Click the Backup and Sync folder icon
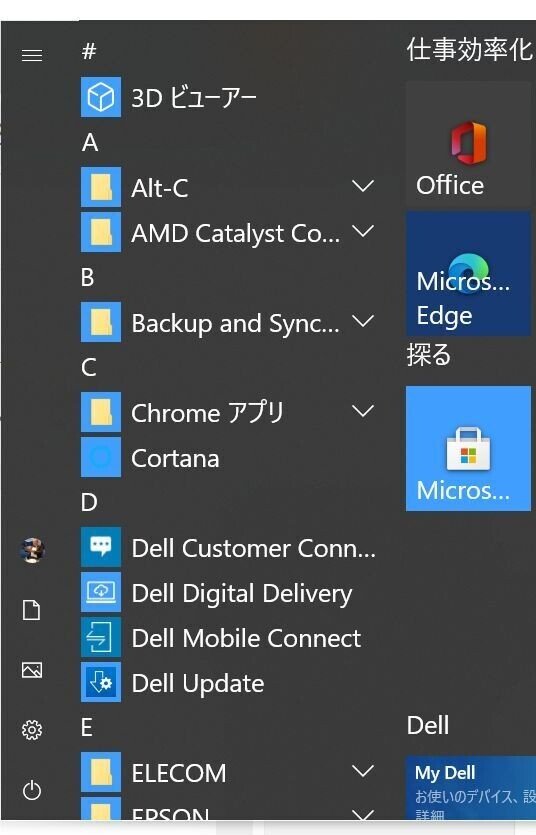 (x=101, y=322)
